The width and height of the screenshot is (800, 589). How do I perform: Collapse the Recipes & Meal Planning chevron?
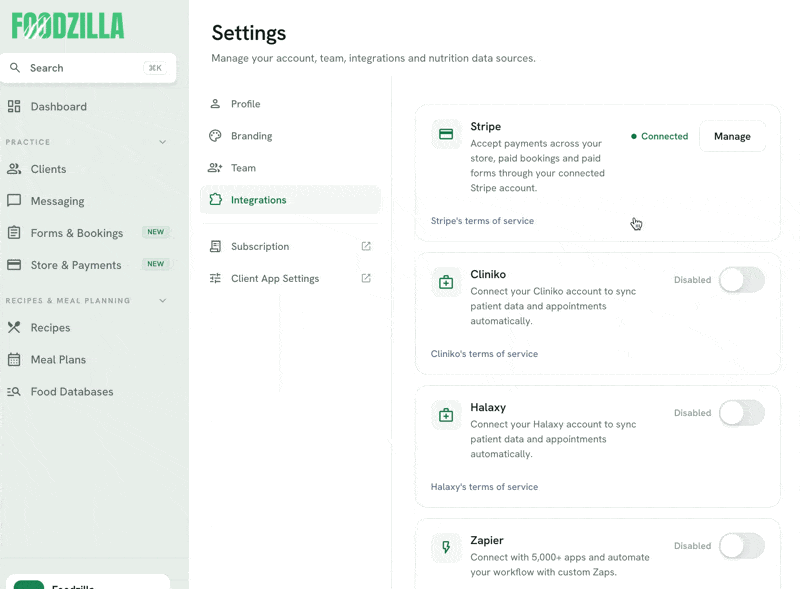162,301
